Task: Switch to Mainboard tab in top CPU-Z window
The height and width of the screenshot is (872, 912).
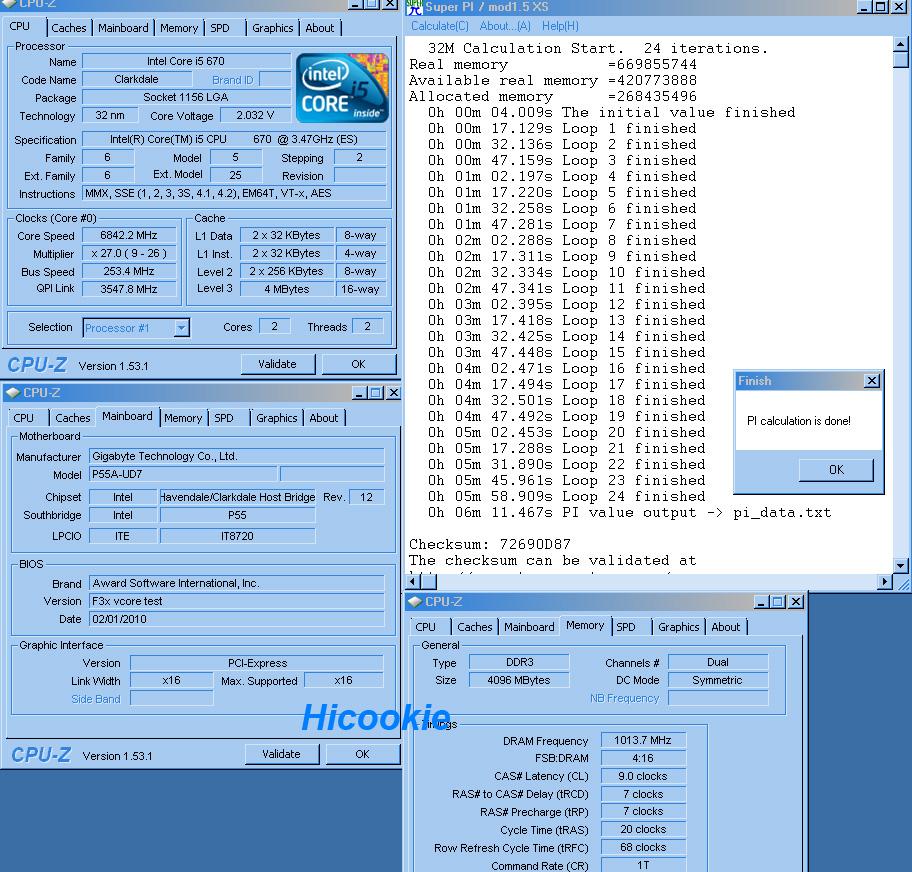Action: click(x=123, y=28)
